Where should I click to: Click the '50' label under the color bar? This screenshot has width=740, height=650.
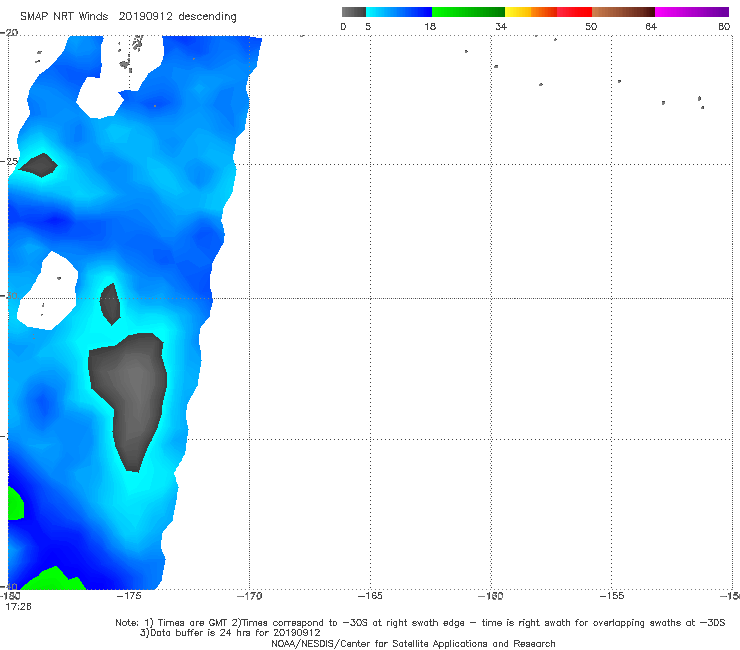coord(591,26)
